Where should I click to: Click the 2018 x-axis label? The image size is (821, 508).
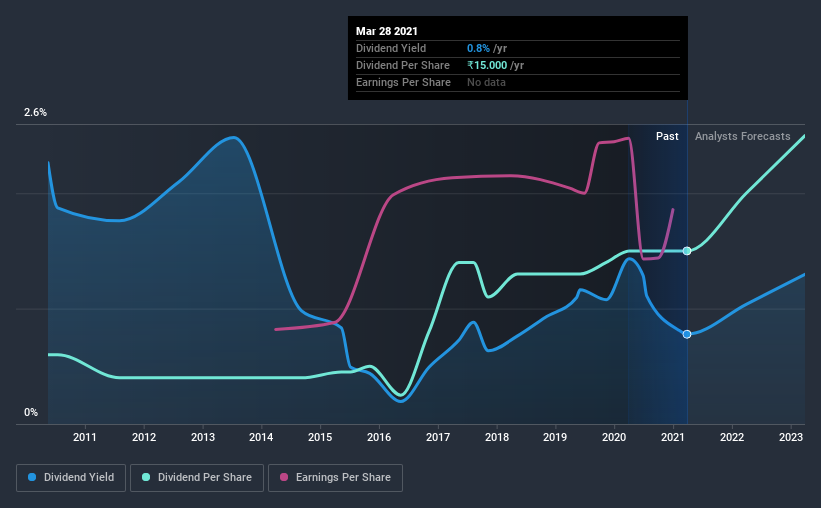click(497, 437)
